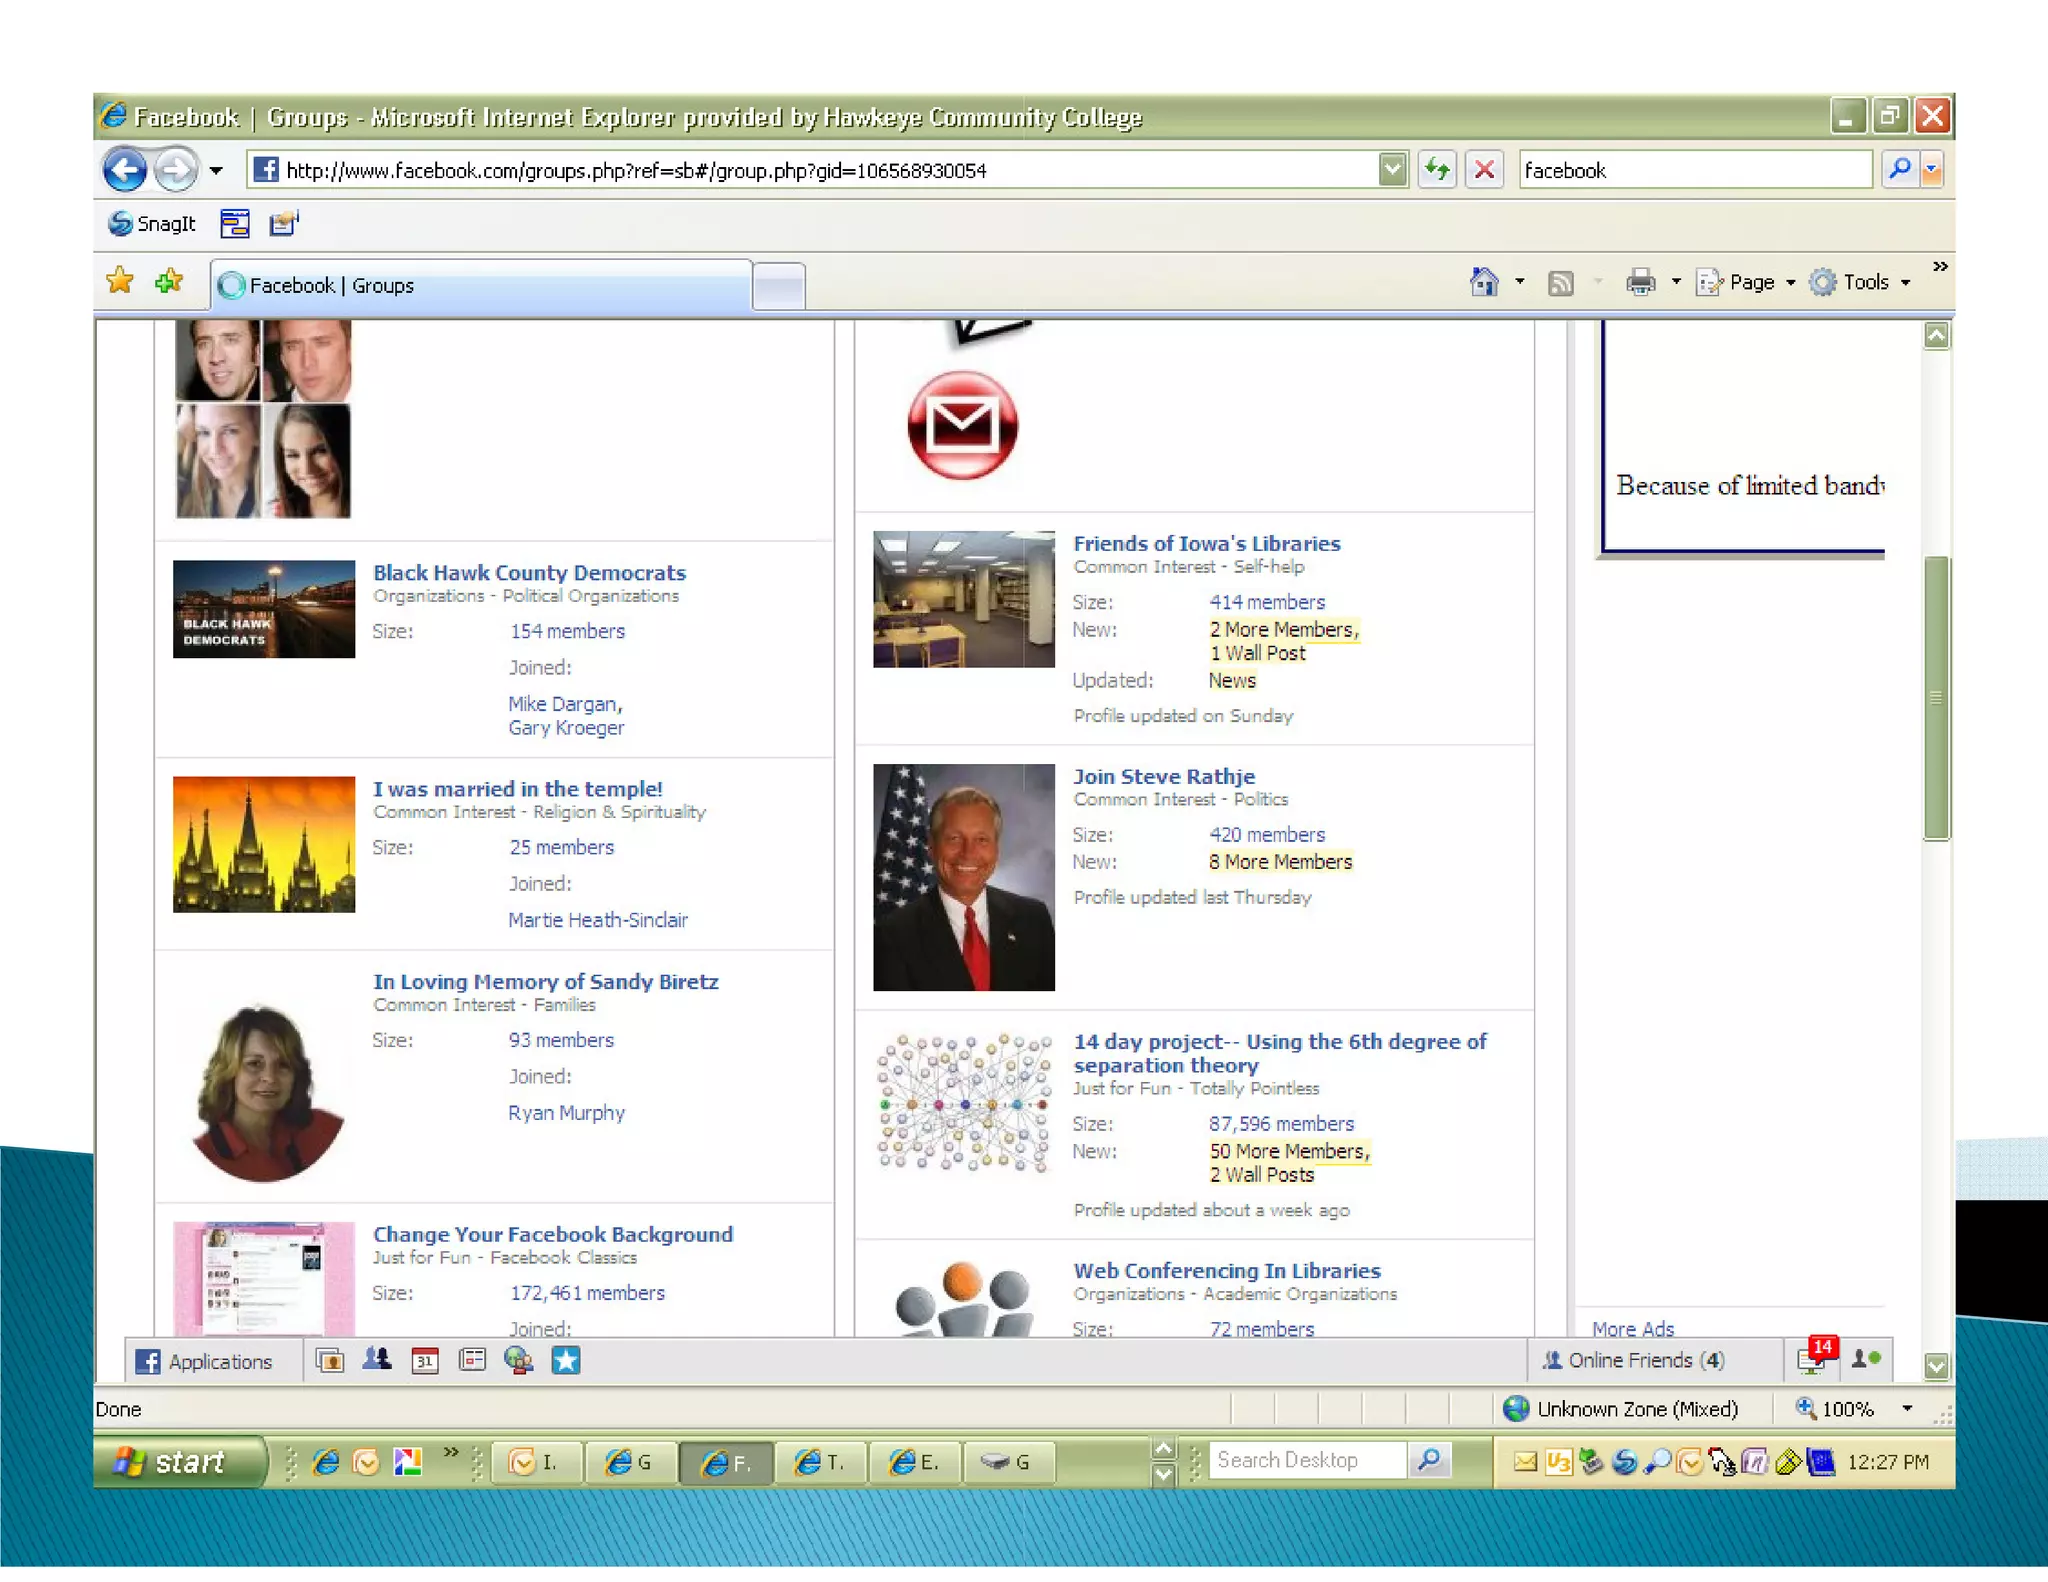Open Change Your Facebook Background group
This screenshot has width=2048, height=1582.
click(553, 1234)
